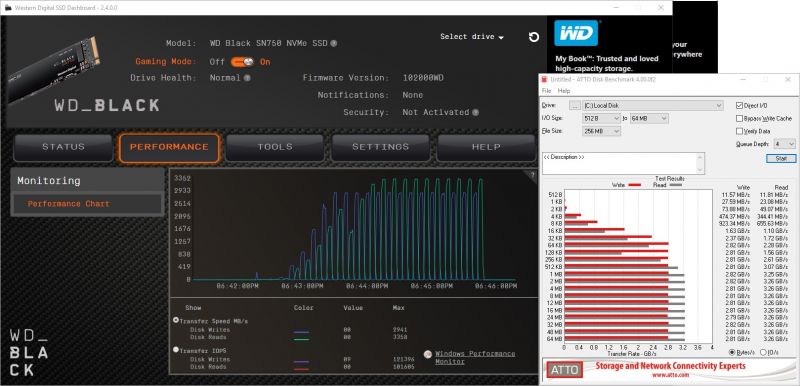Uncheck the Direct I/O checkbox
This screenshot has width=800, height=386.
(x=739, y=106)
